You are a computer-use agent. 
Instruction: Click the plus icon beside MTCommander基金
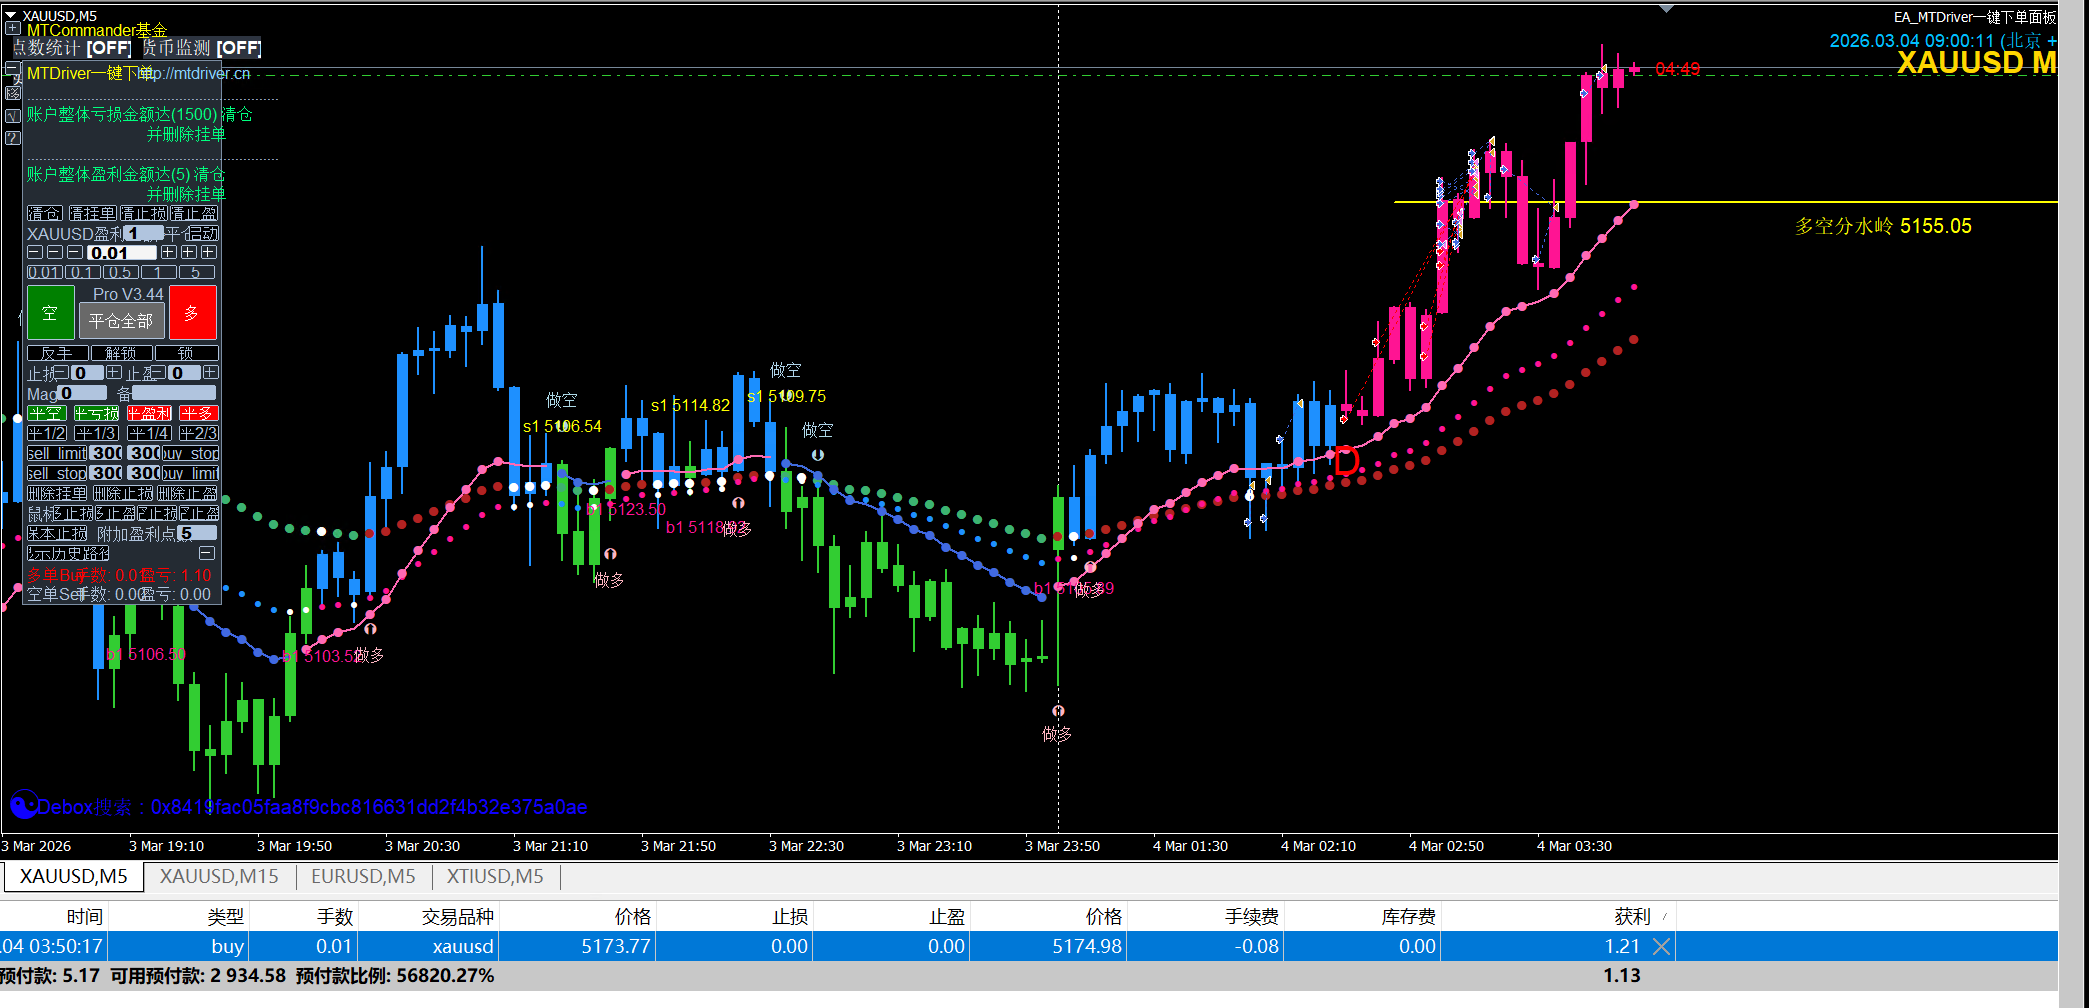click(13, 29)
